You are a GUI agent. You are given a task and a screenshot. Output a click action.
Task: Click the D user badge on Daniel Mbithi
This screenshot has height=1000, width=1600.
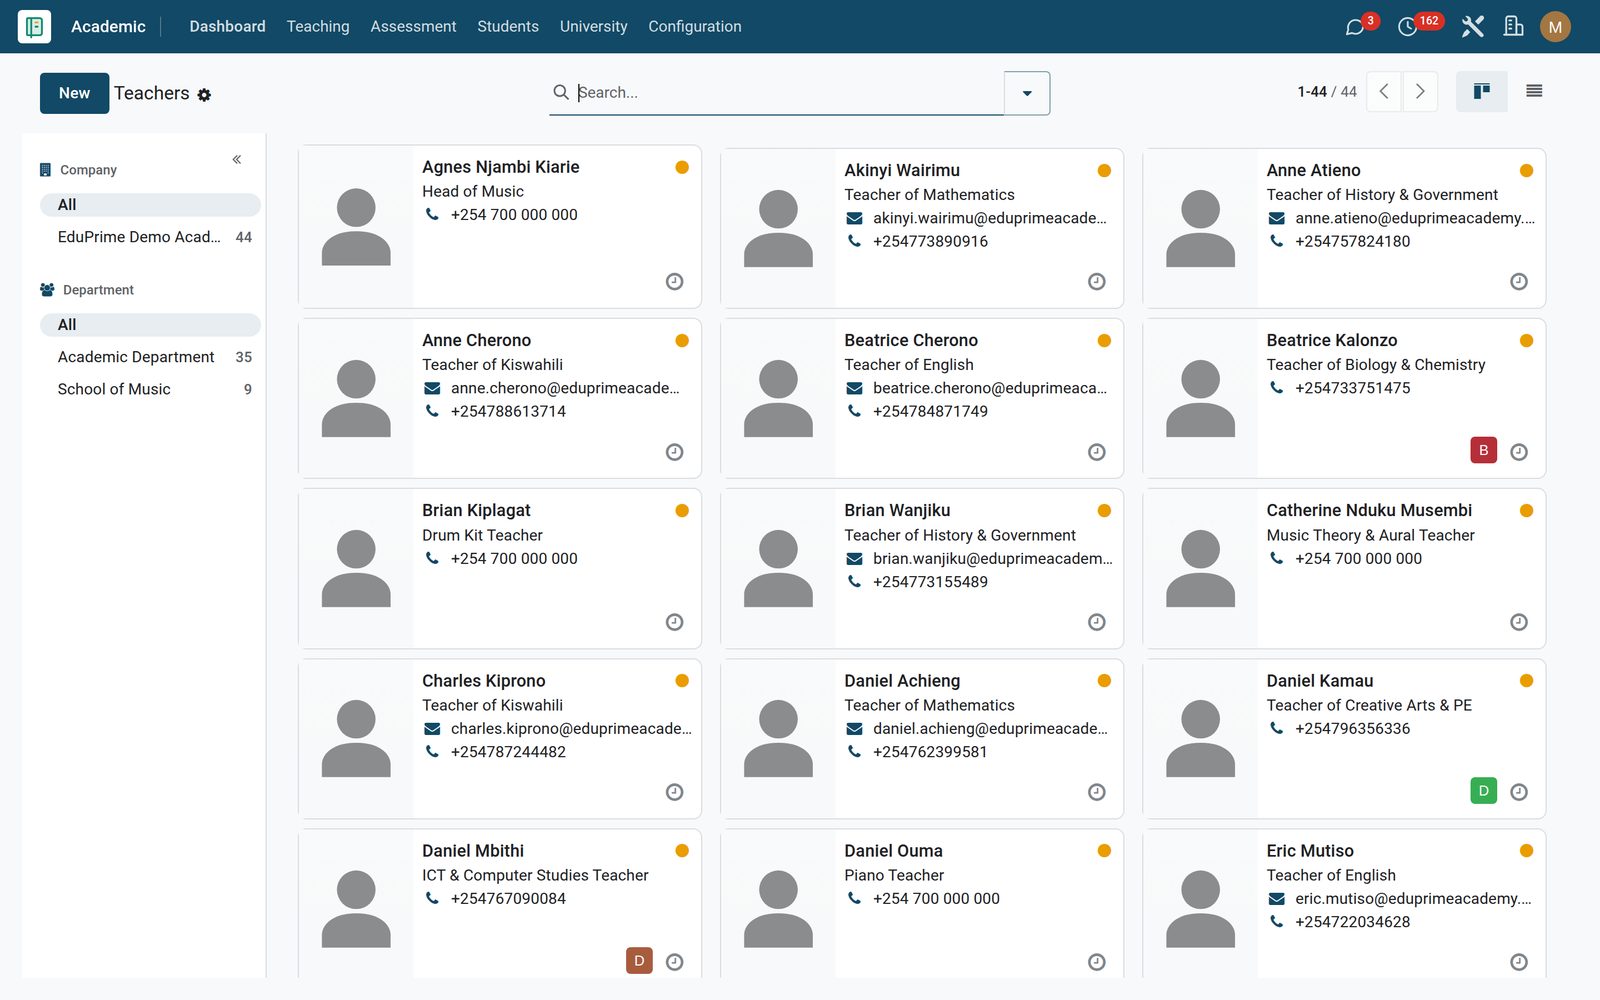click(x=639, y=960)
